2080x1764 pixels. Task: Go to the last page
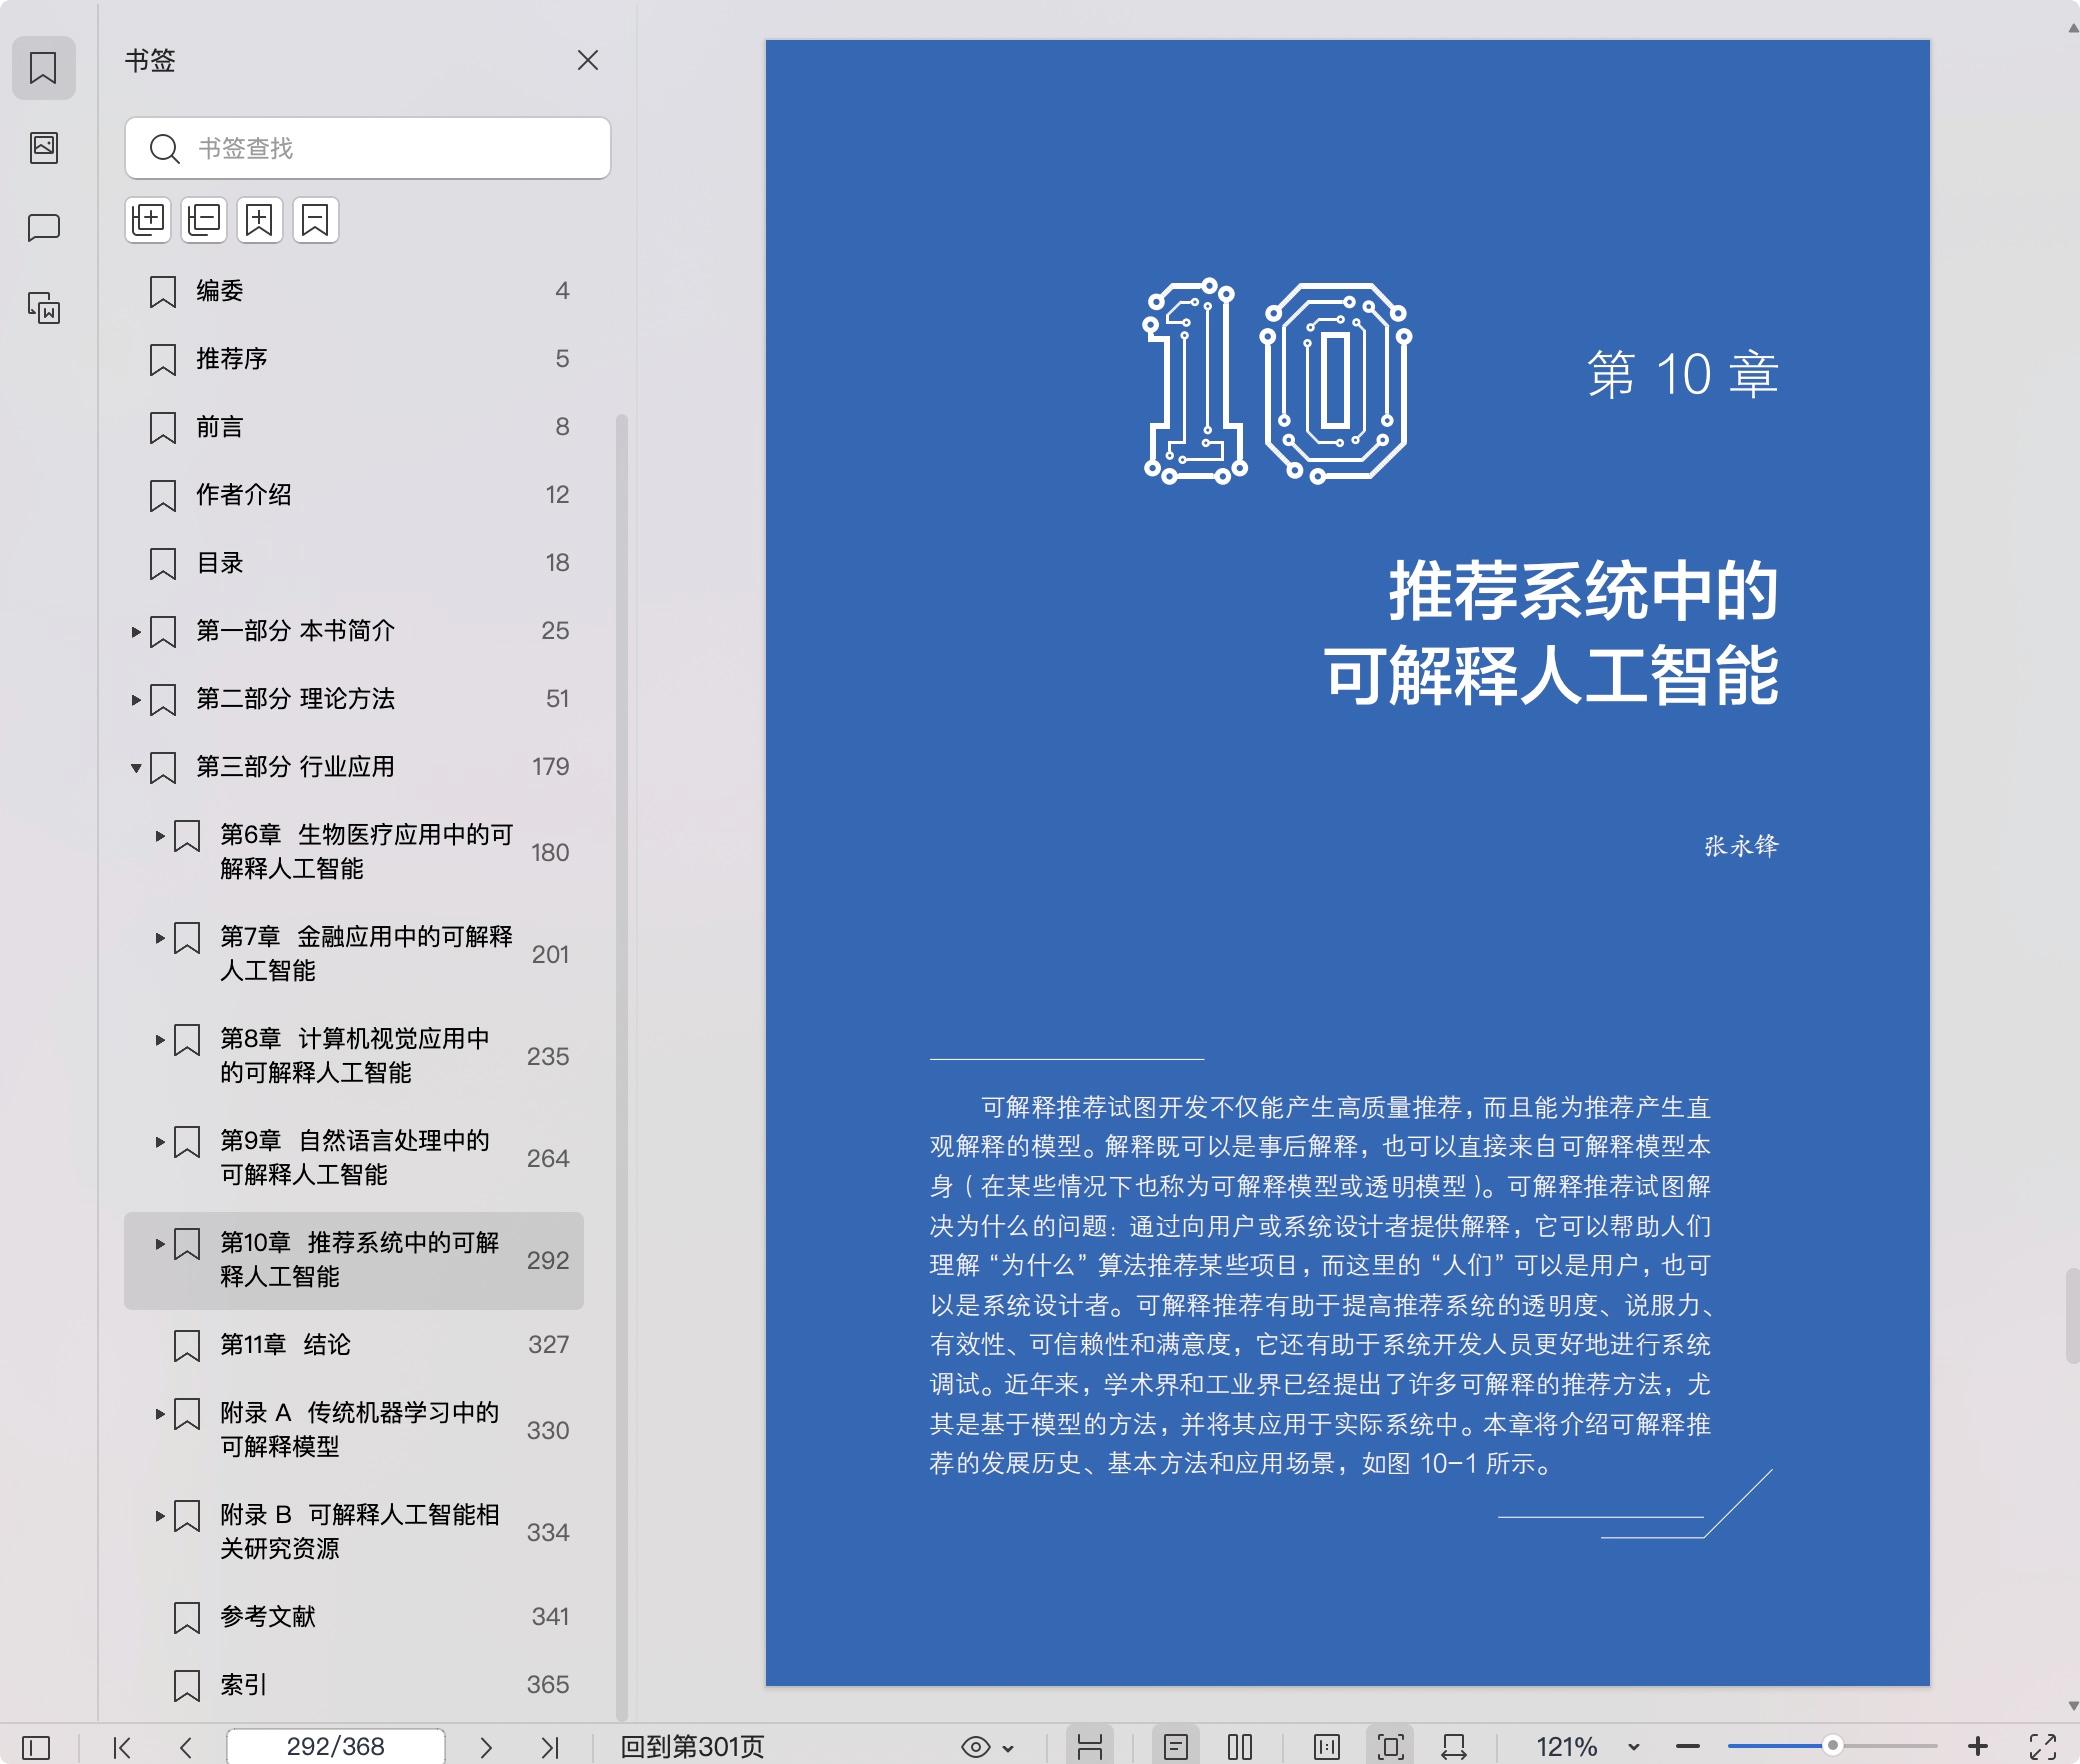pos(549,1746)
